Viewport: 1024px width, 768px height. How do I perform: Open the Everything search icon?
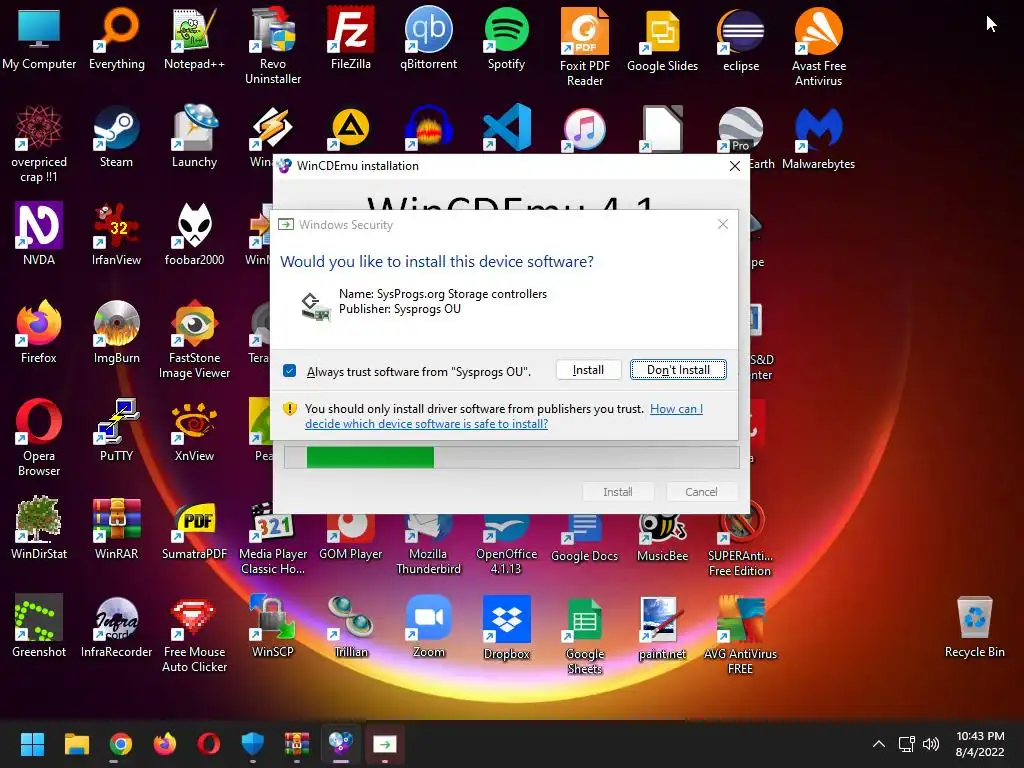tap(117, 39)
